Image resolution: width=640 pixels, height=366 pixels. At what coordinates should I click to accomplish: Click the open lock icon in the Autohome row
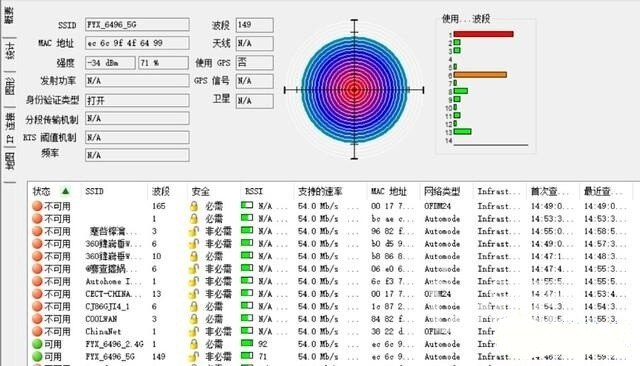[x=194, y=282]
